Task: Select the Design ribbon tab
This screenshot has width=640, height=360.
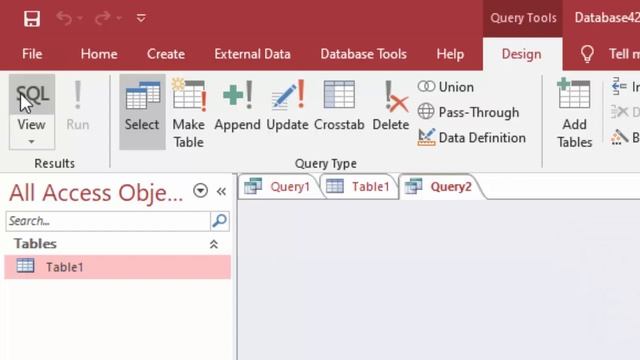Action: (x=522, y=54)
